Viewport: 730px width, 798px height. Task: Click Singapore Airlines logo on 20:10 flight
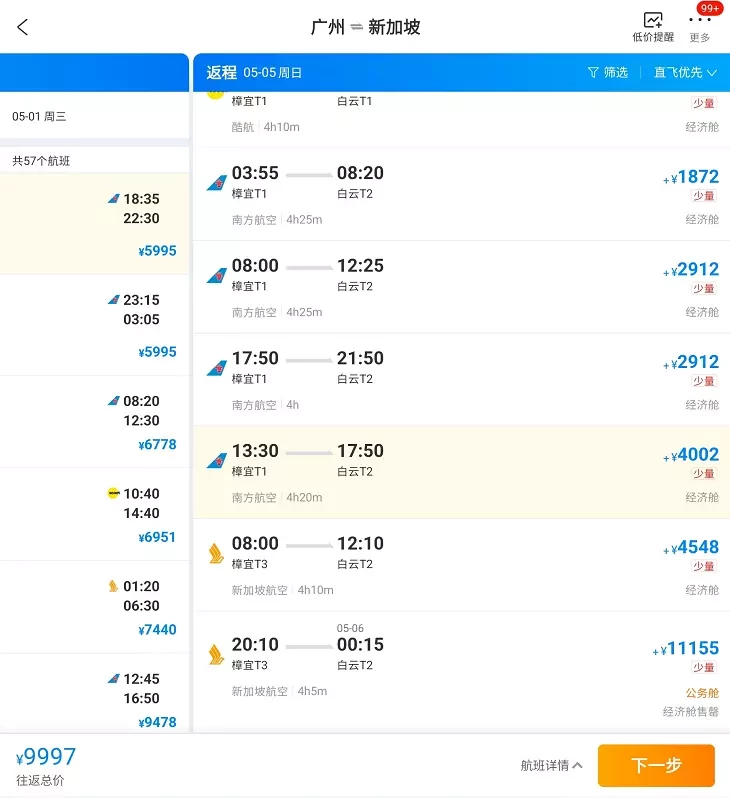[216, 654]
